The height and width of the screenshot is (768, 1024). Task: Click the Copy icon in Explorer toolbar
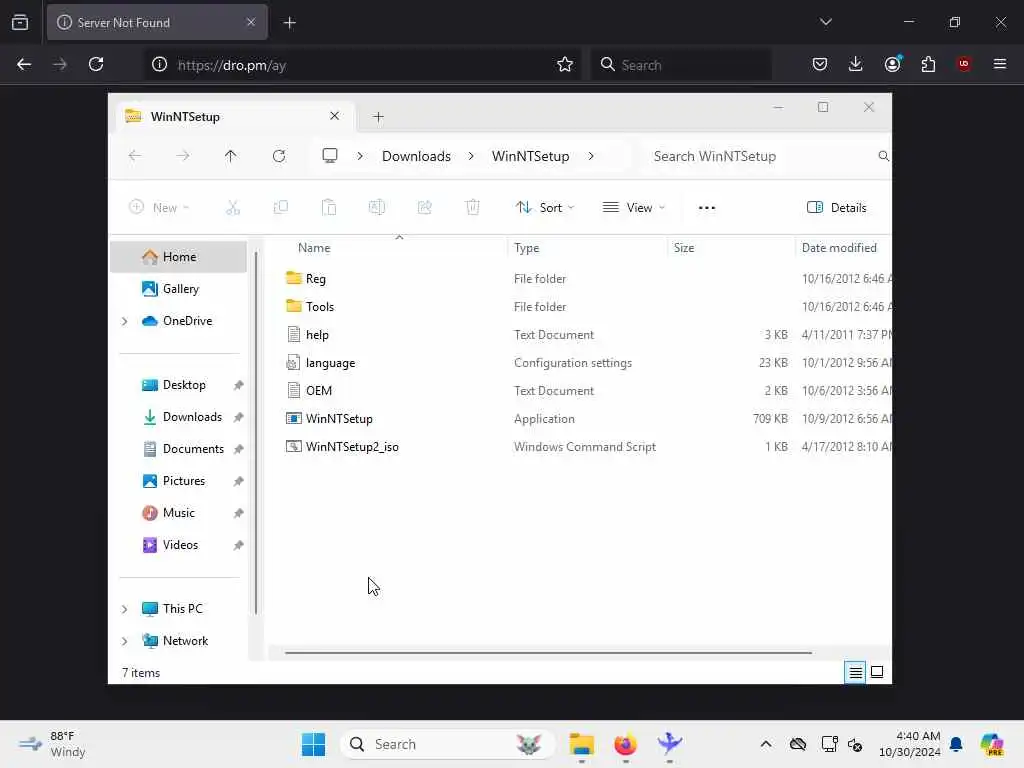coord(281,208)
